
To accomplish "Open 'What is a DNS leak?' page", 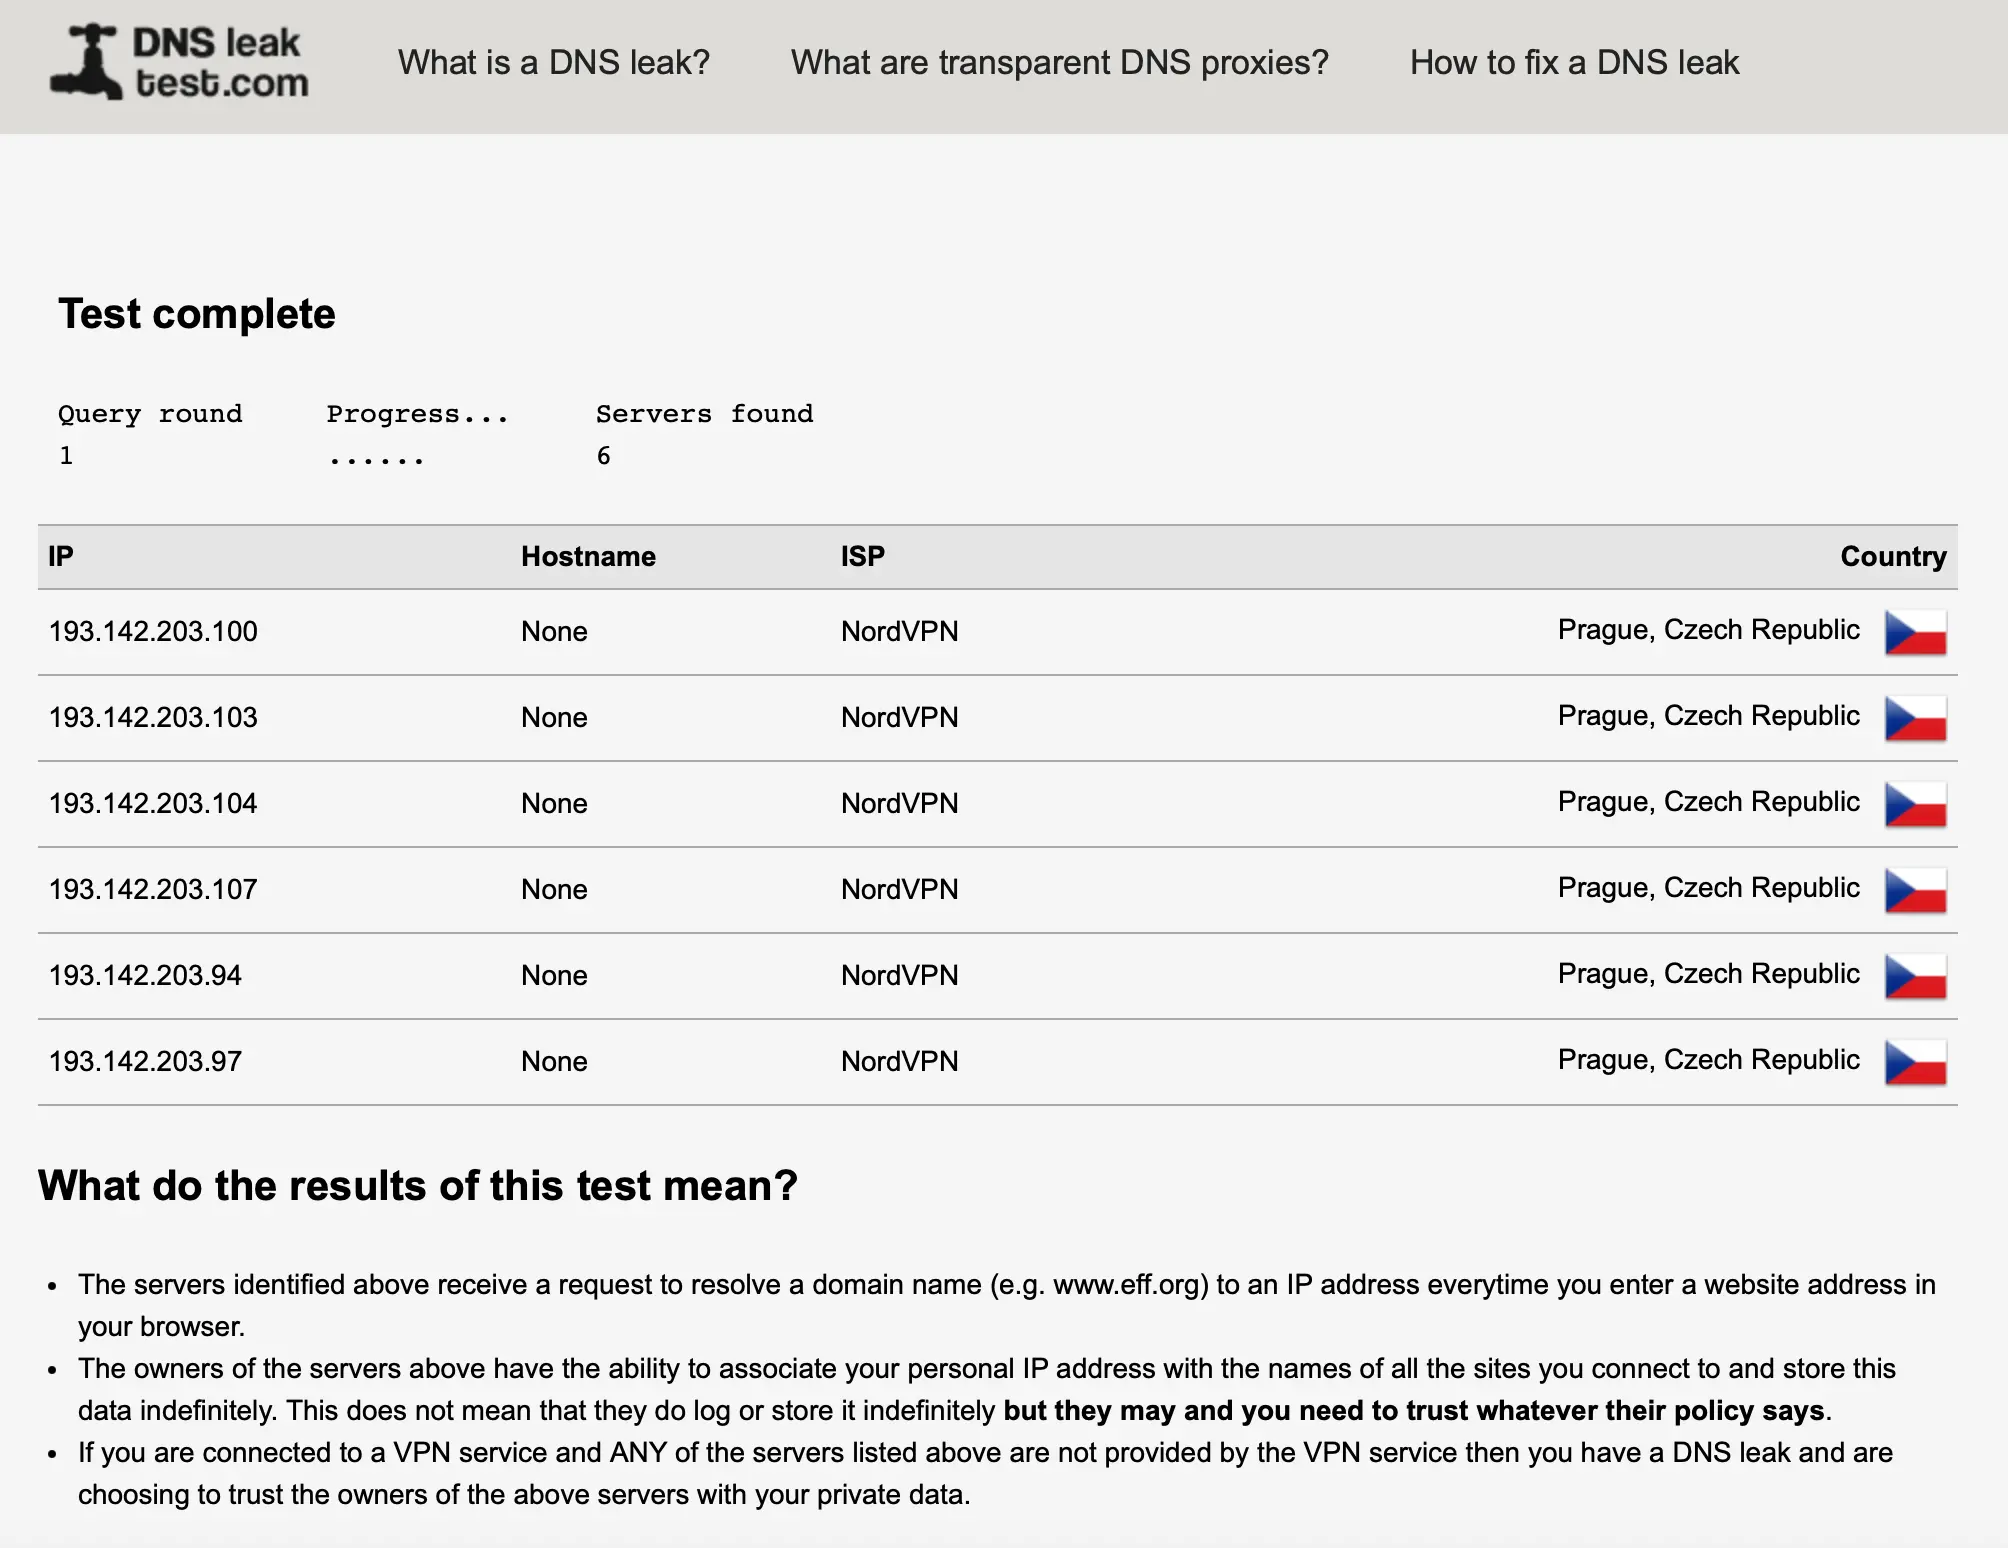I will click(553, 62).
